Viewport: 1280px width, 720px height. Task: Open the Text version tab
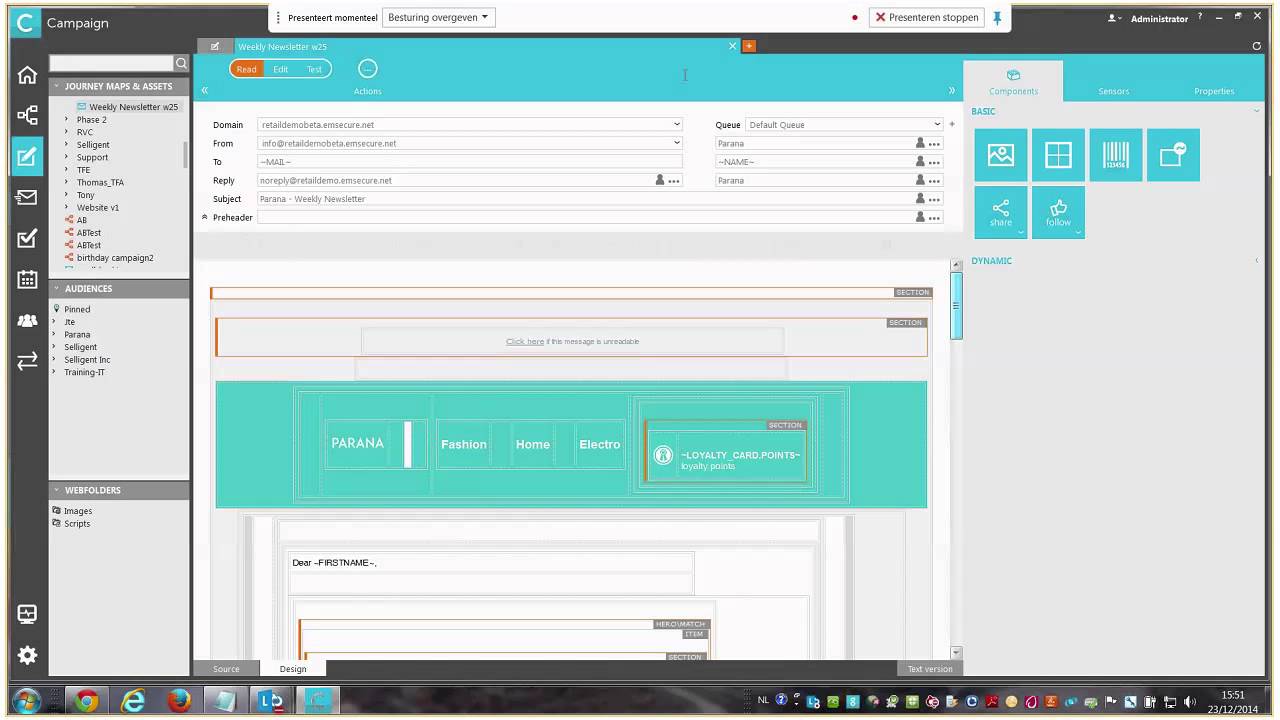click(x=930, y=669)
